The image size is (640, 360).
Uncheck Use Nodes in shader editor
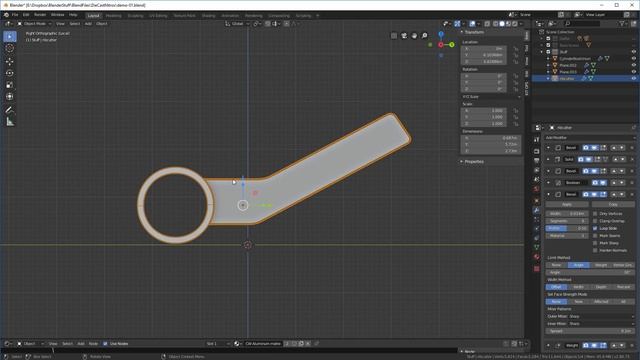click(105, 344)
